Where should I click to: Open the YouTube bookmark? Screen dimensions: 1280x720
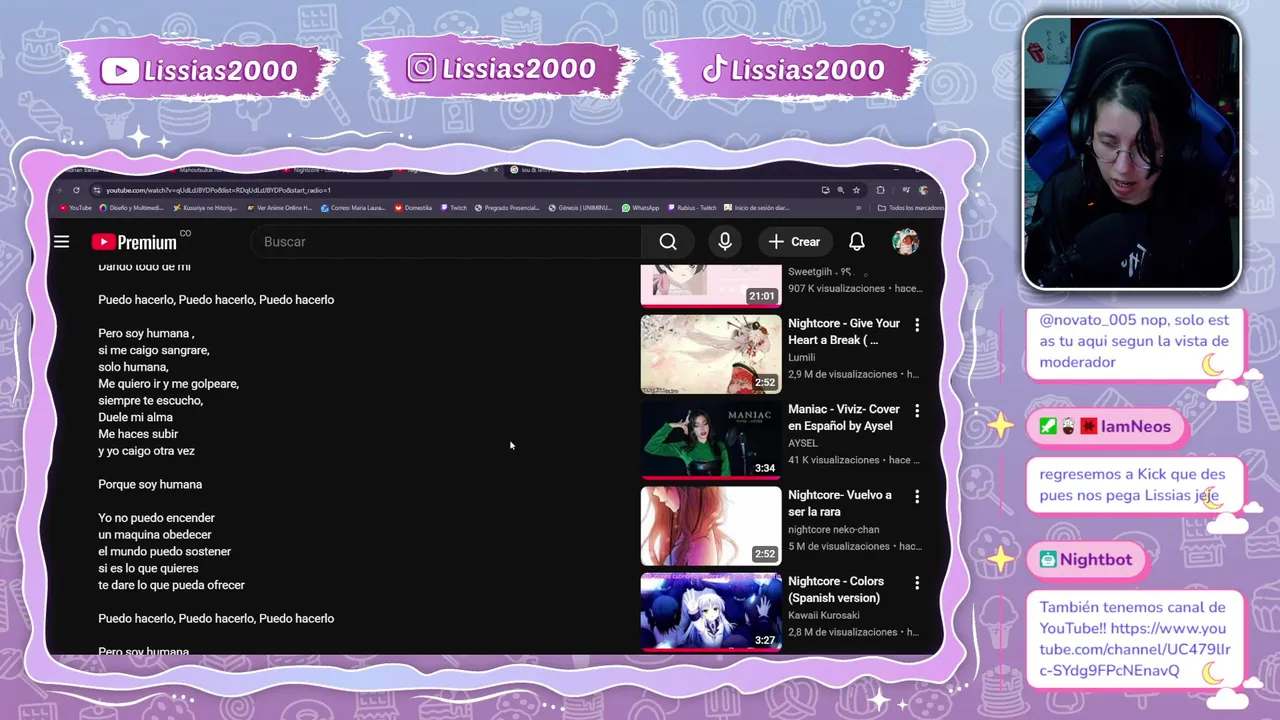click(x=75, y=208)
